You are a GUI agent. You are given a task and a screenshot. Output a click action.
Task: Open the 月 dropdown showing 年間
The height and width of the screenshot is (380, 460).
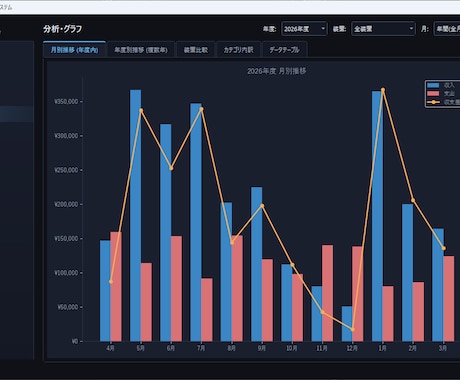pos(447,29)
